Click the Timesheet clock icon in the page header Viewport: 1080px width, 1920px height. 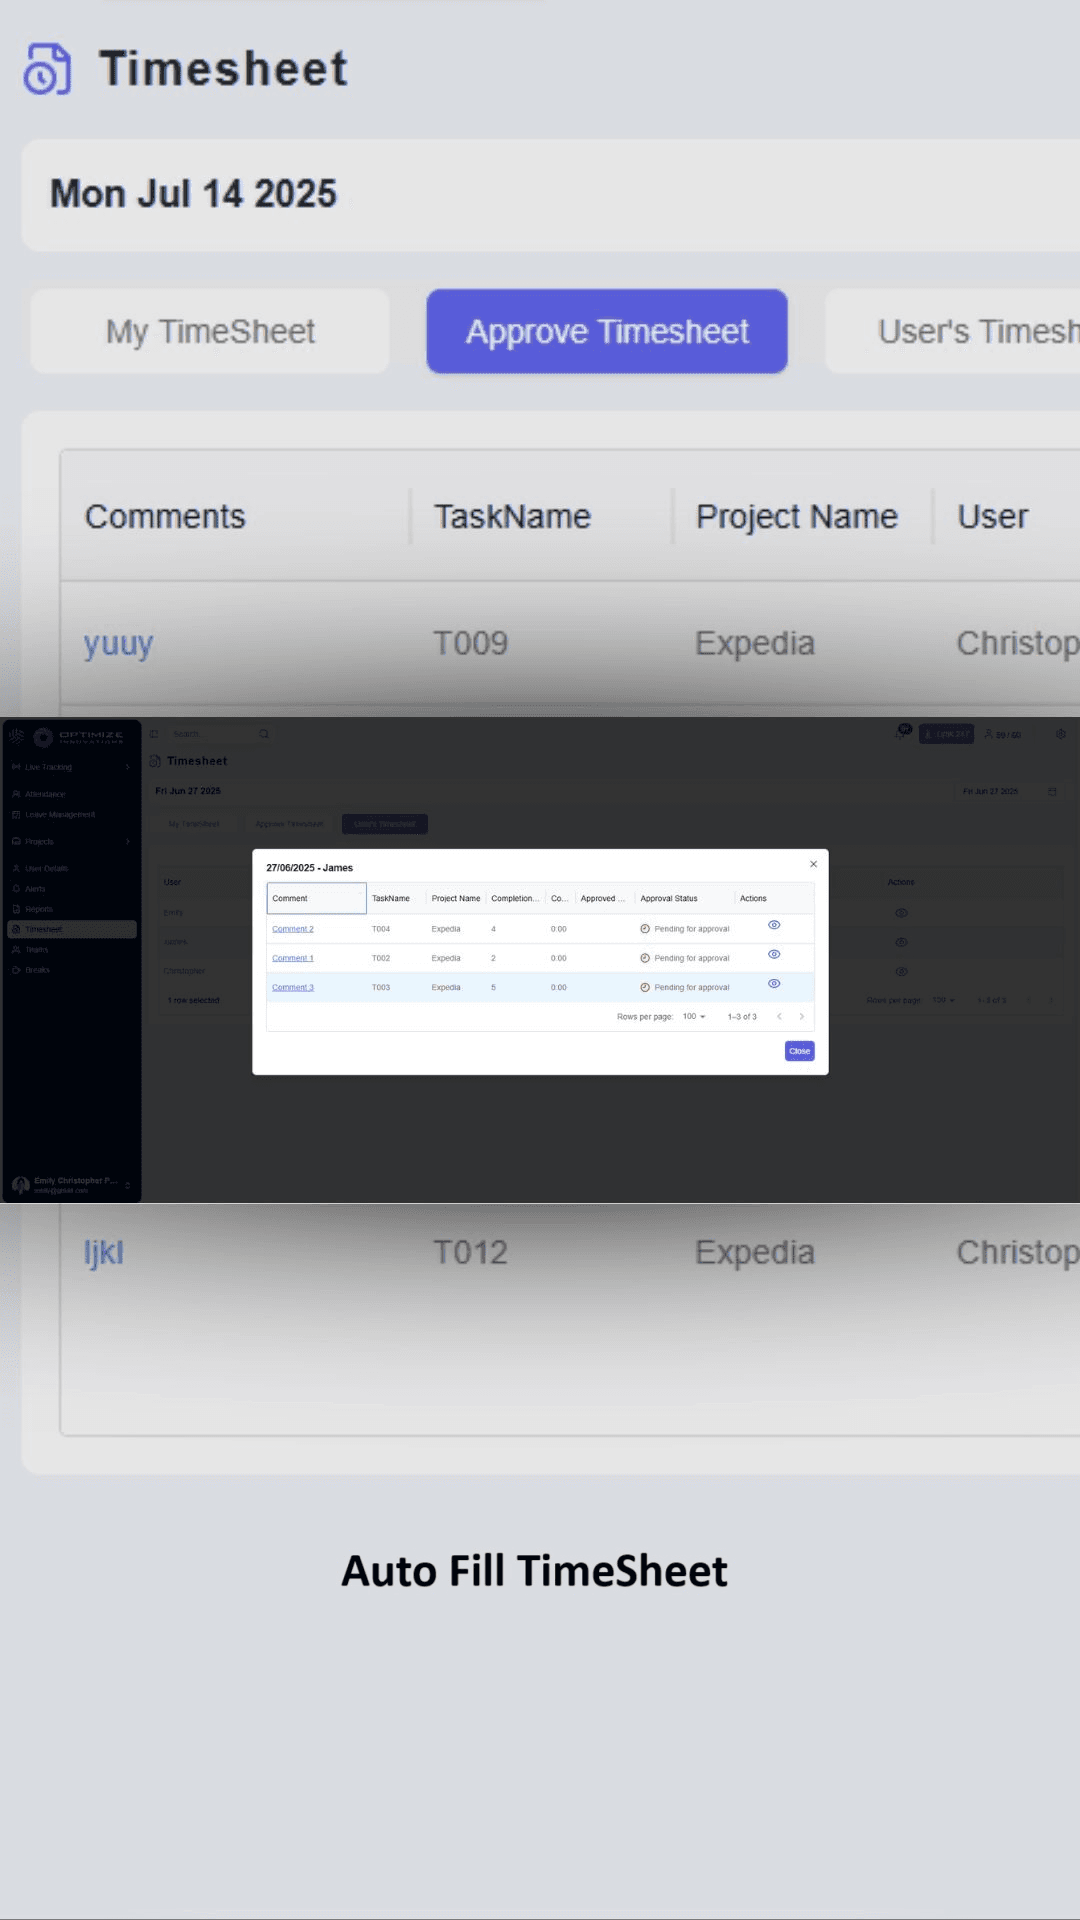[x=47, y=69]
